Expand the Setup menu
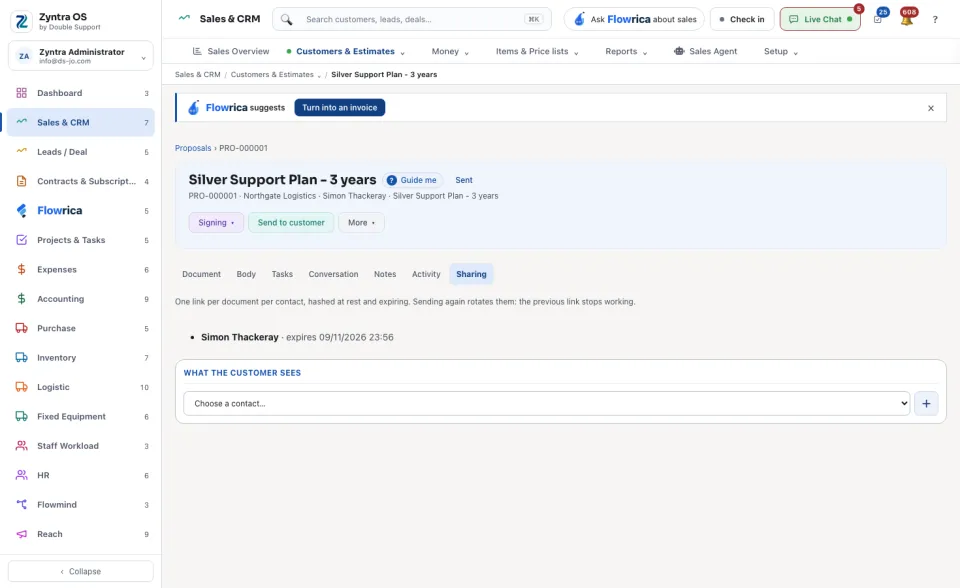Screen dimensions: 960x588 click(x=781, y=51)
